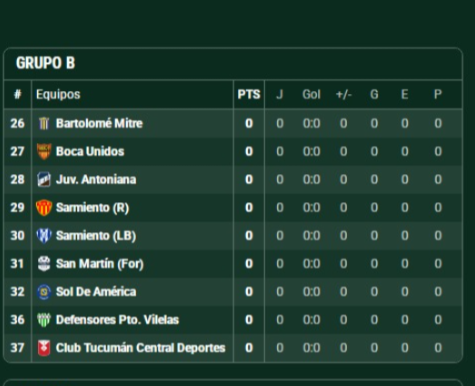The height and width of the screenshot is (386, 475).
Task: Click the Sol De América round badge
Action: pyautogui.click(x=44, y=292)
